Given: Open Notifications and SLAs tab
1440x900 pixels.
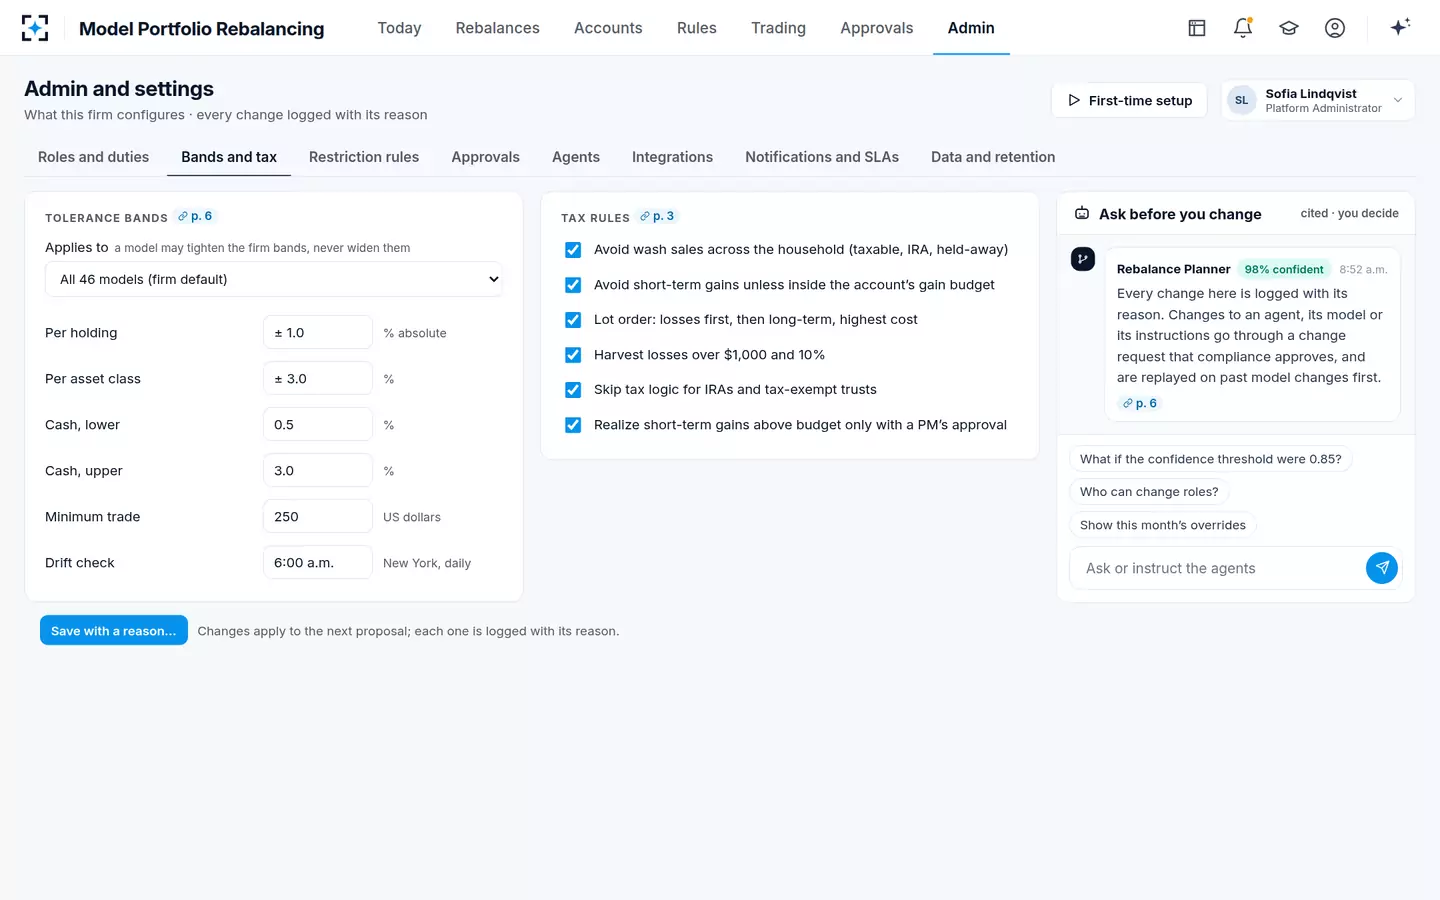Looking at the screenshot, I should point(822,157).
